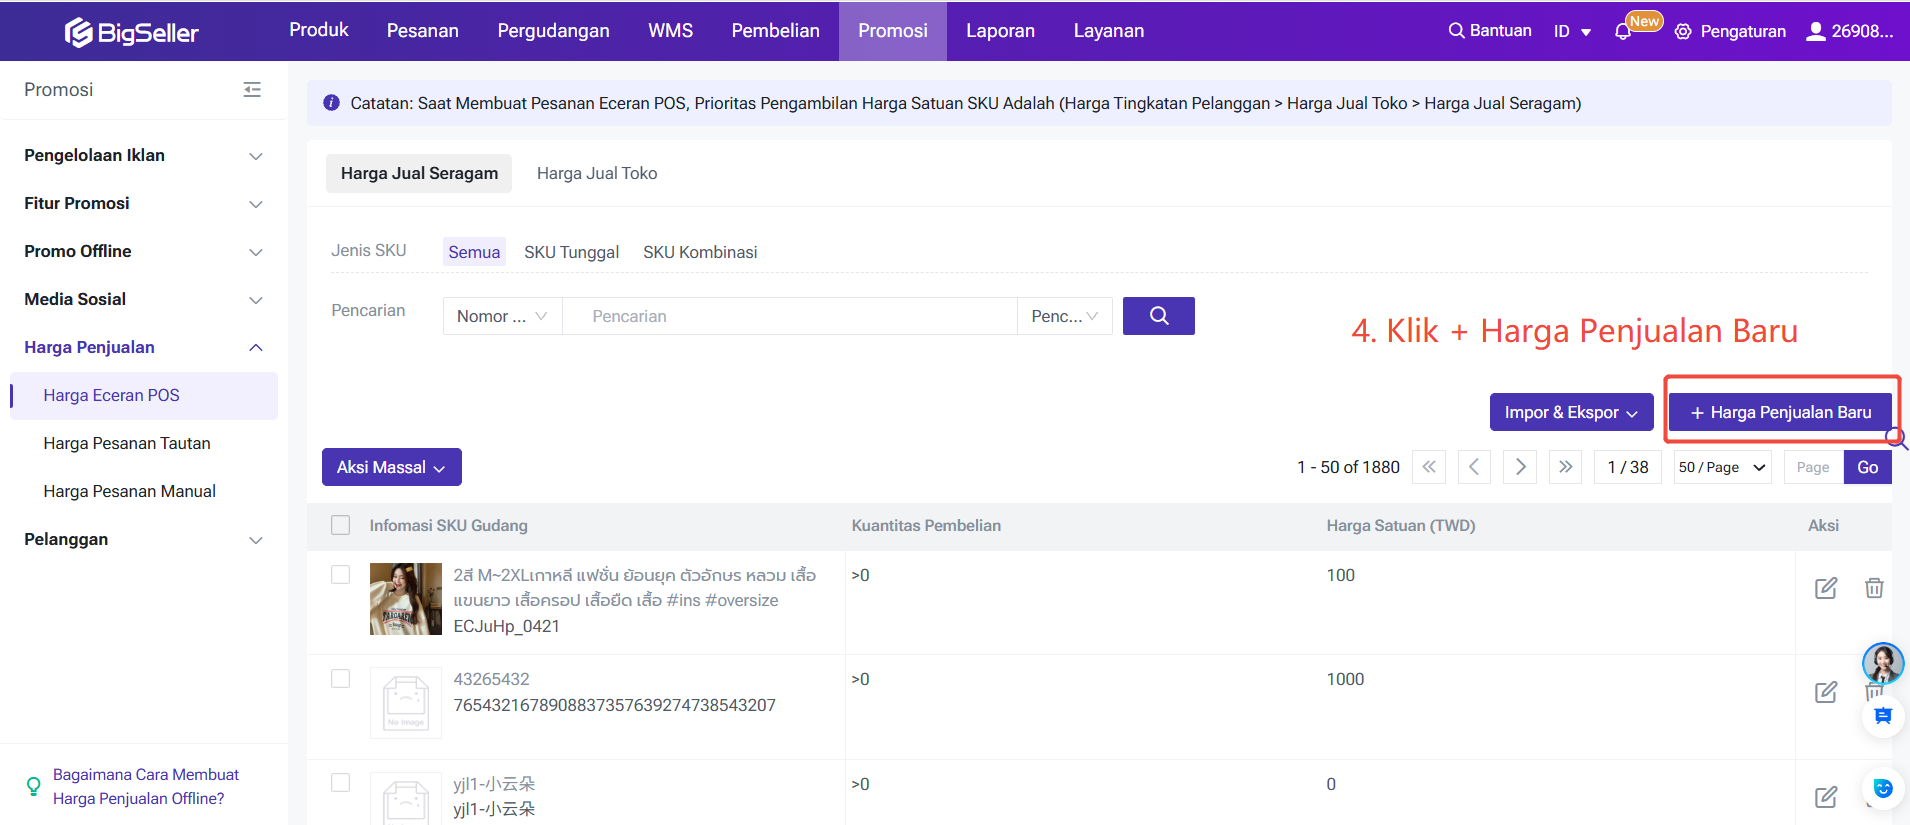Open customer support avatar chat
Screen dimensions: 1910x825
[1882, 662]
